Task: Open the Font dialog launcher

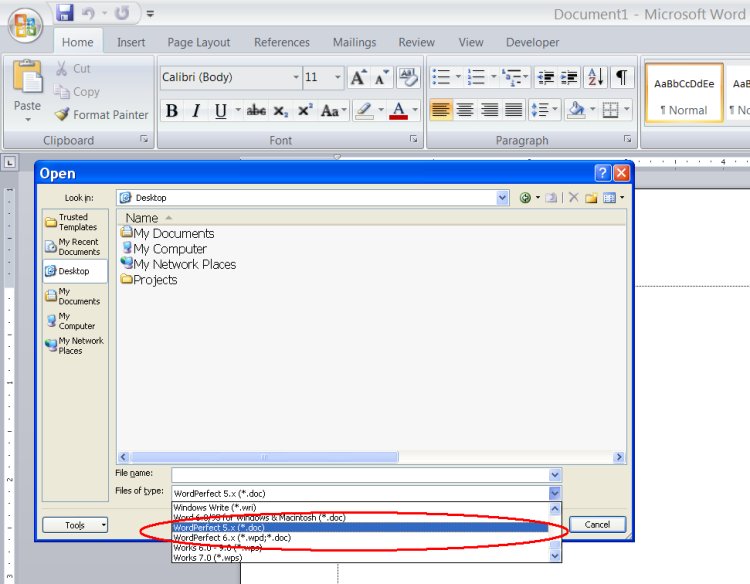Action: 413,139
